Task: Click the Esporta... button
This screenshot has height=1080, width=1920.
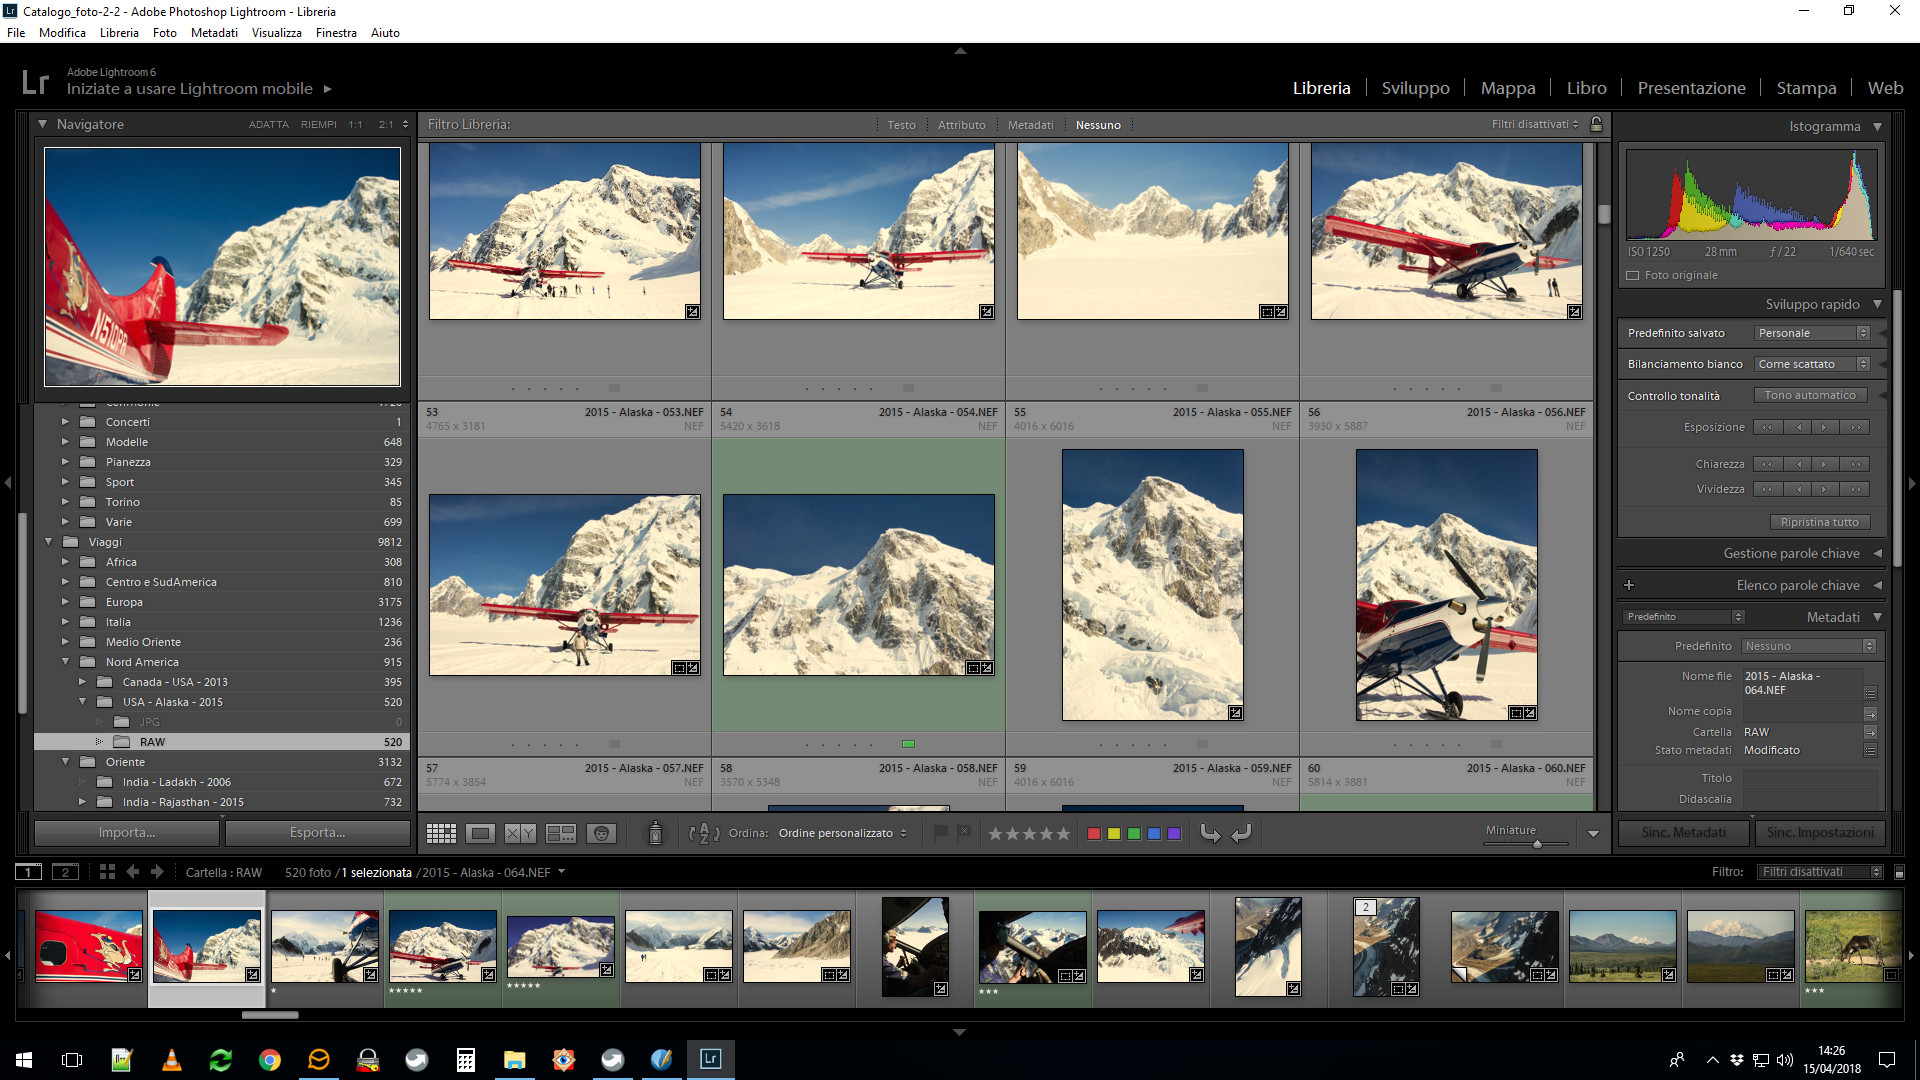Action: [318, 832]
